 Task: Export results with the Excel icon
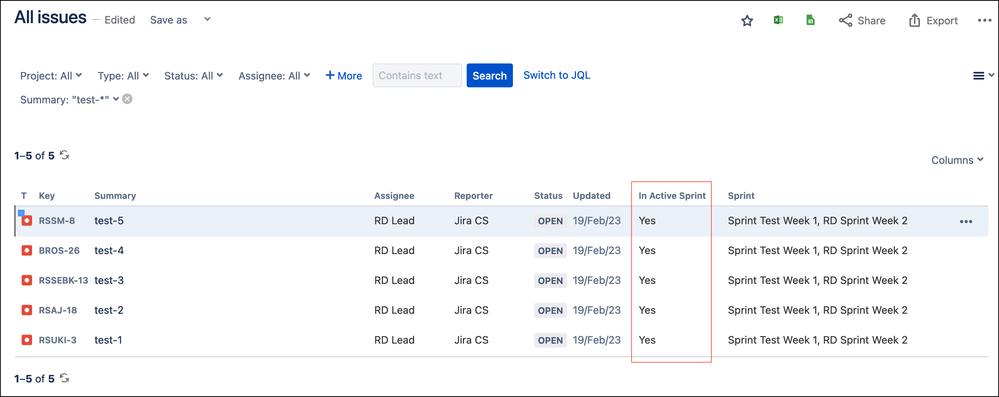778,20
